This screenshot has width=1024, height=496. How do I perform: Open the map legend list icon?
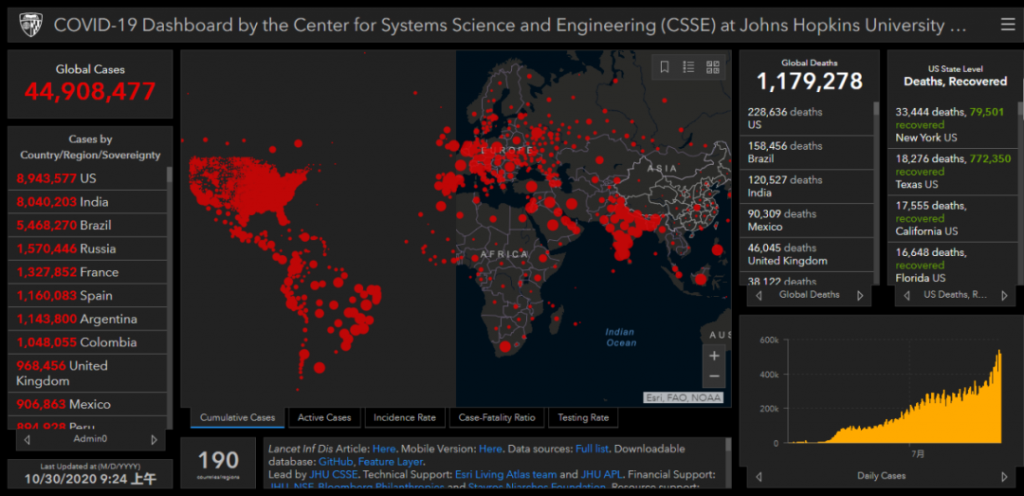click(688, 67)
